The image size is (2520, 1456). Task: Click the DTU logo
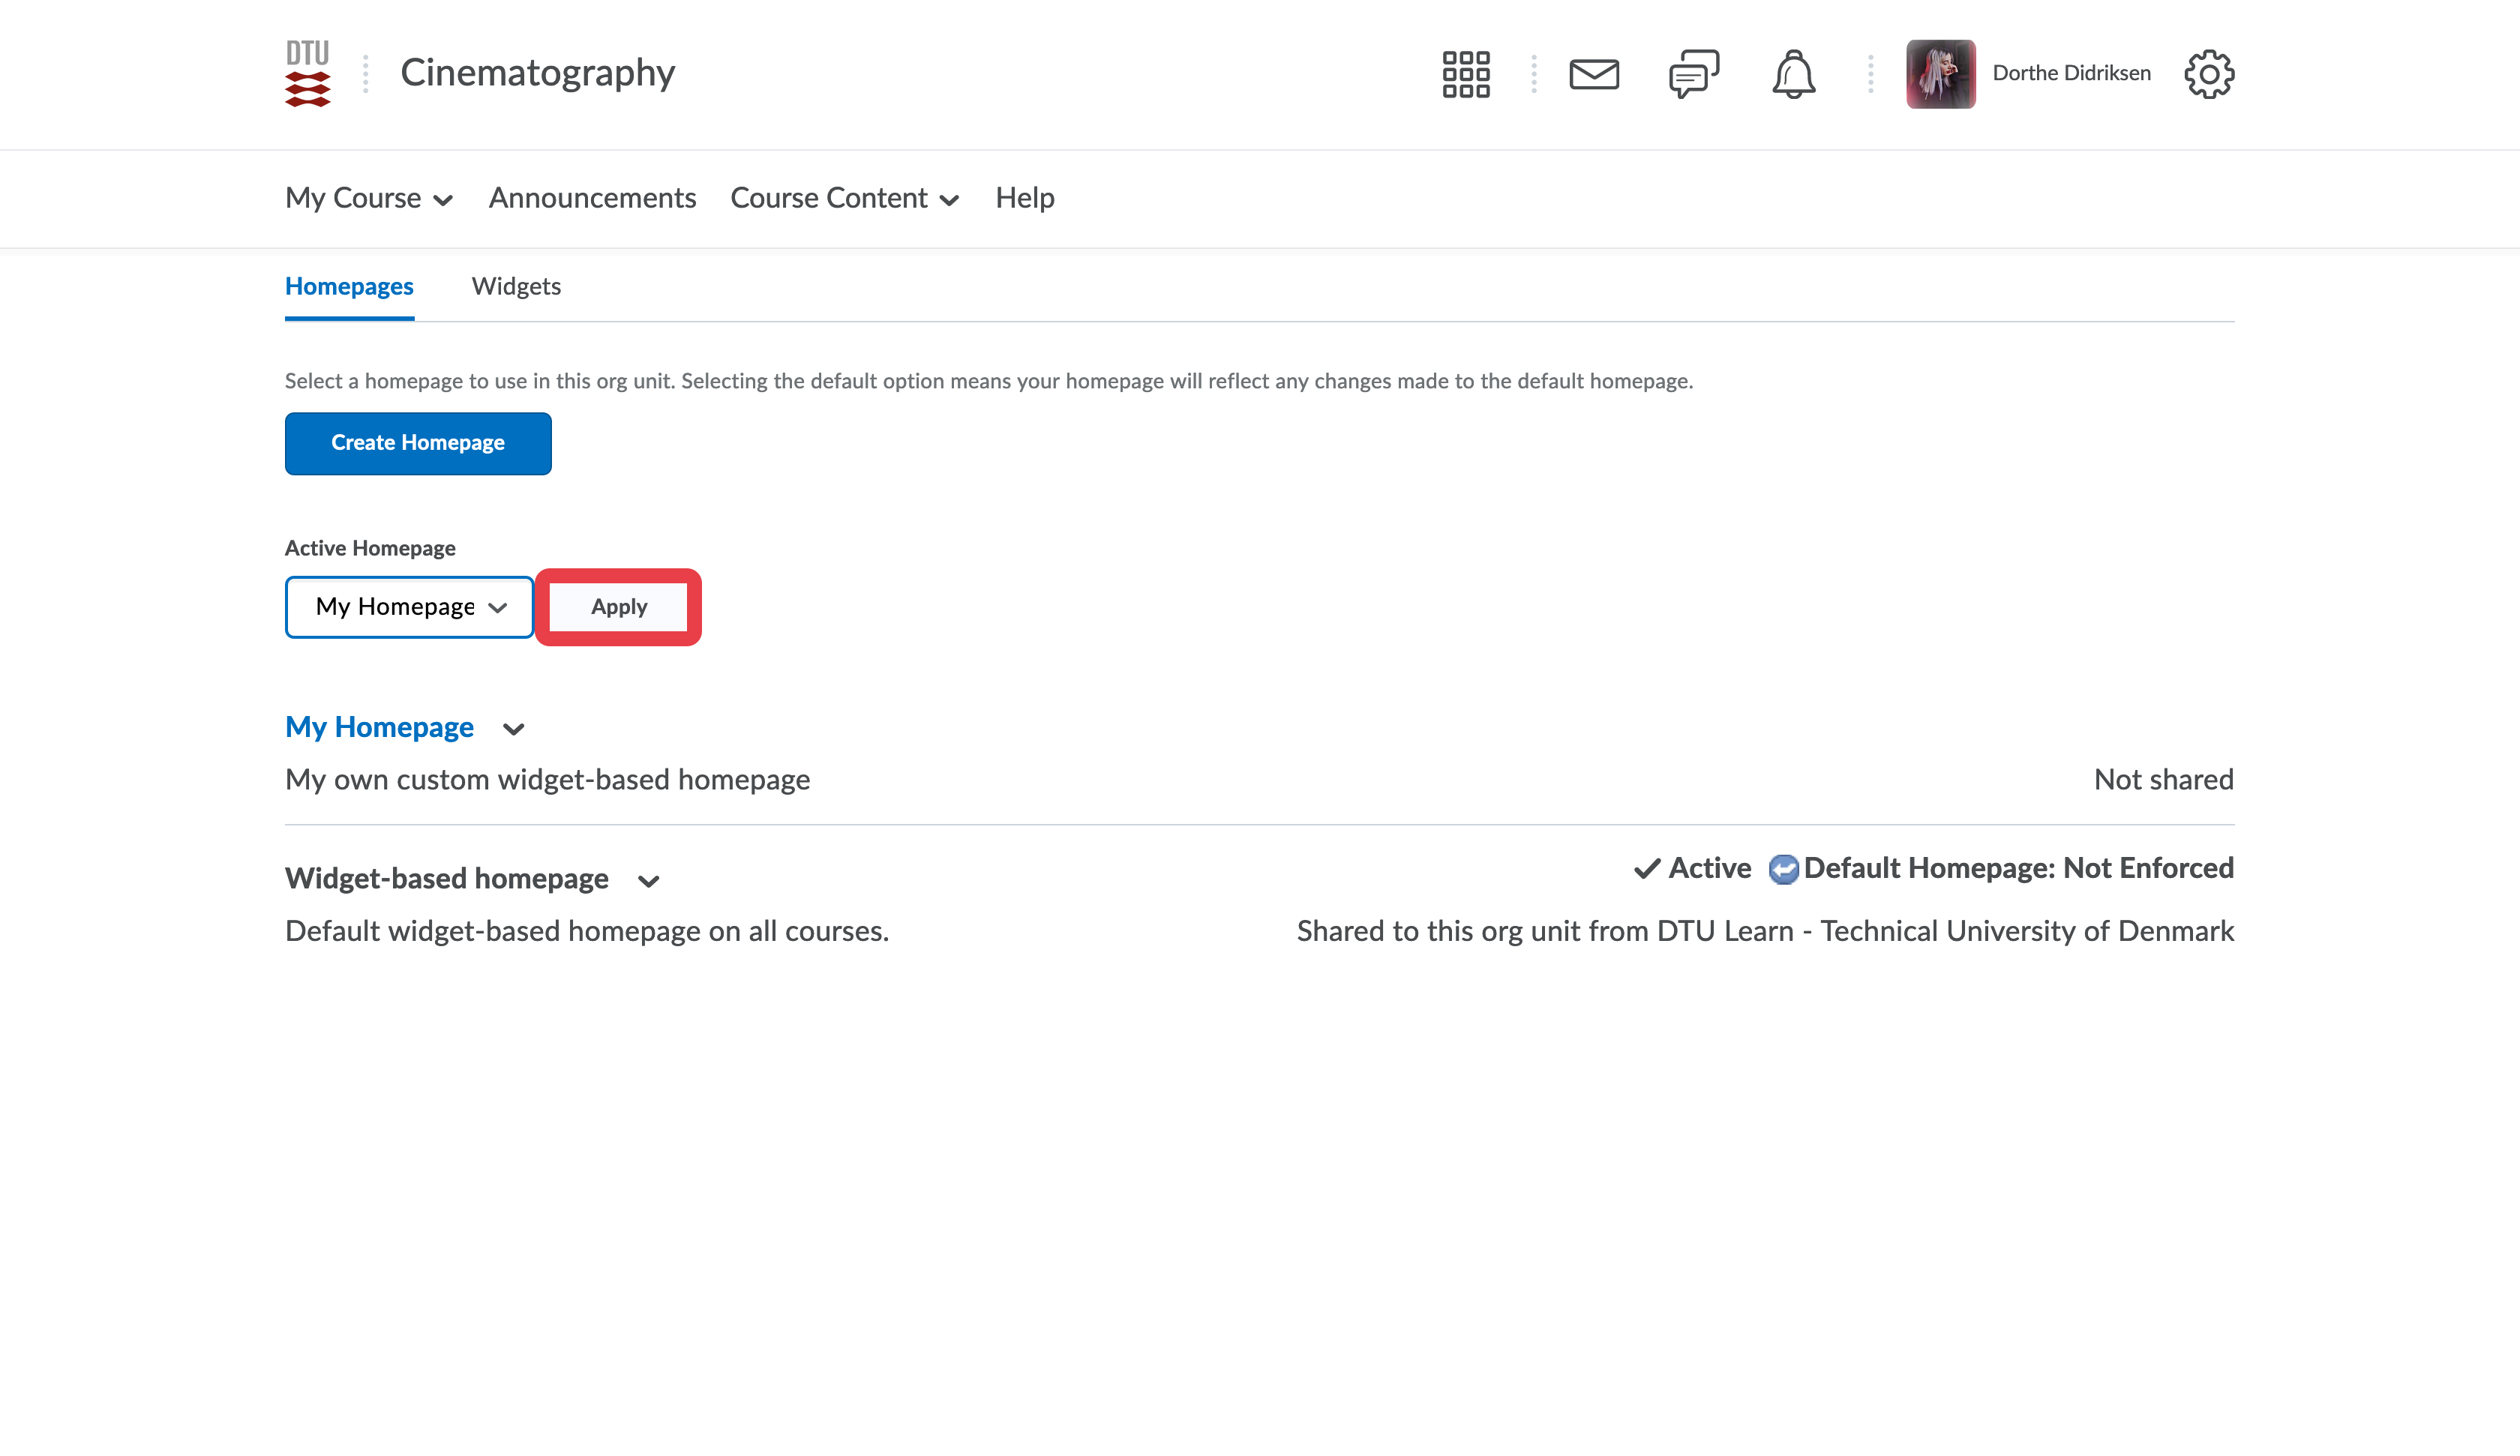pyautogui.click(x=307, y=73)
